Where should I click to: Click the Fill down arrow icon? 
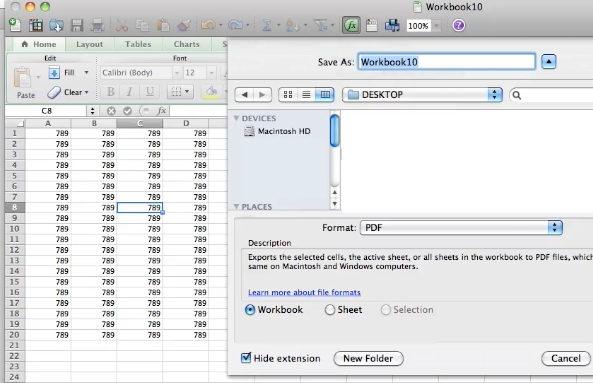tap(54, 72)
